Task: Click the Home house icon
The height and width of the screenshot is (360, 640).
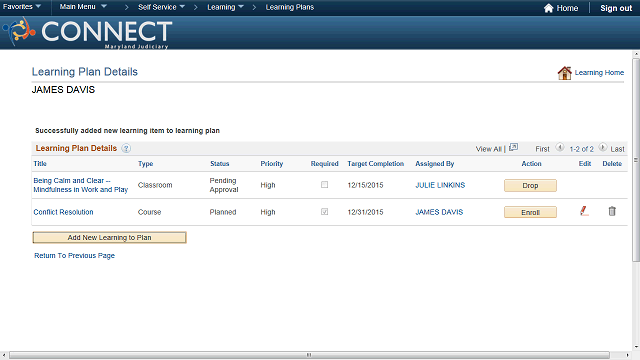Action: pos(548,8)
